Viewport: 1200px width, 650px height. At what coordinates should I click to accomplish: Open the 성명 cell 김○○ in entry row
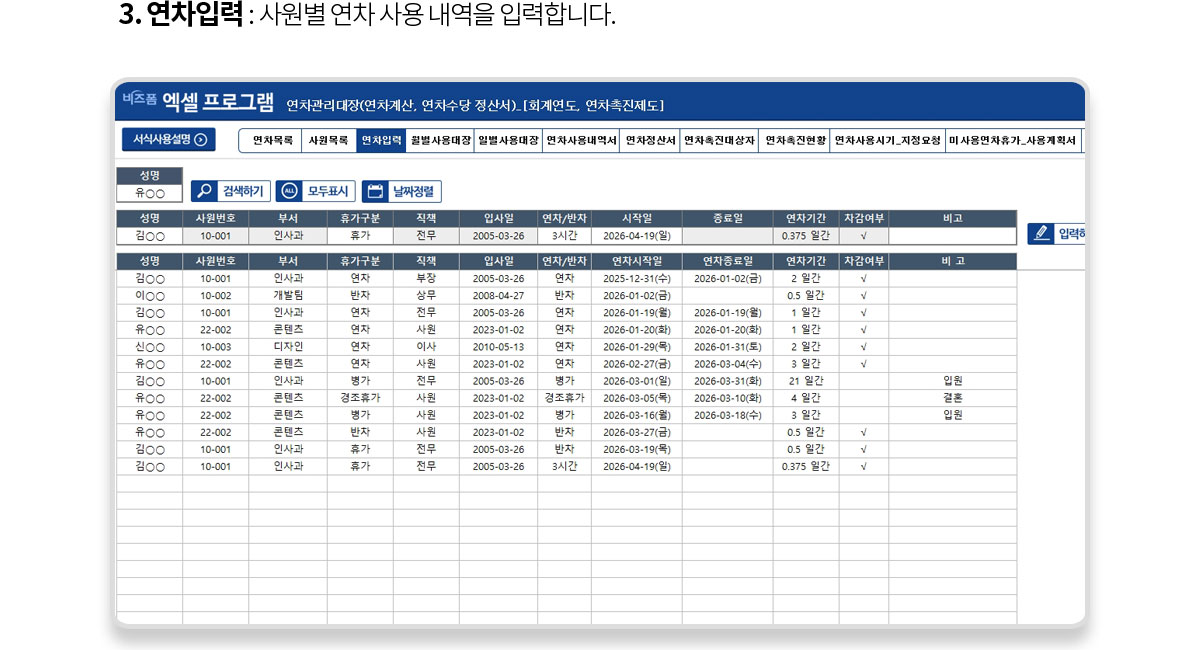(149, 236)
